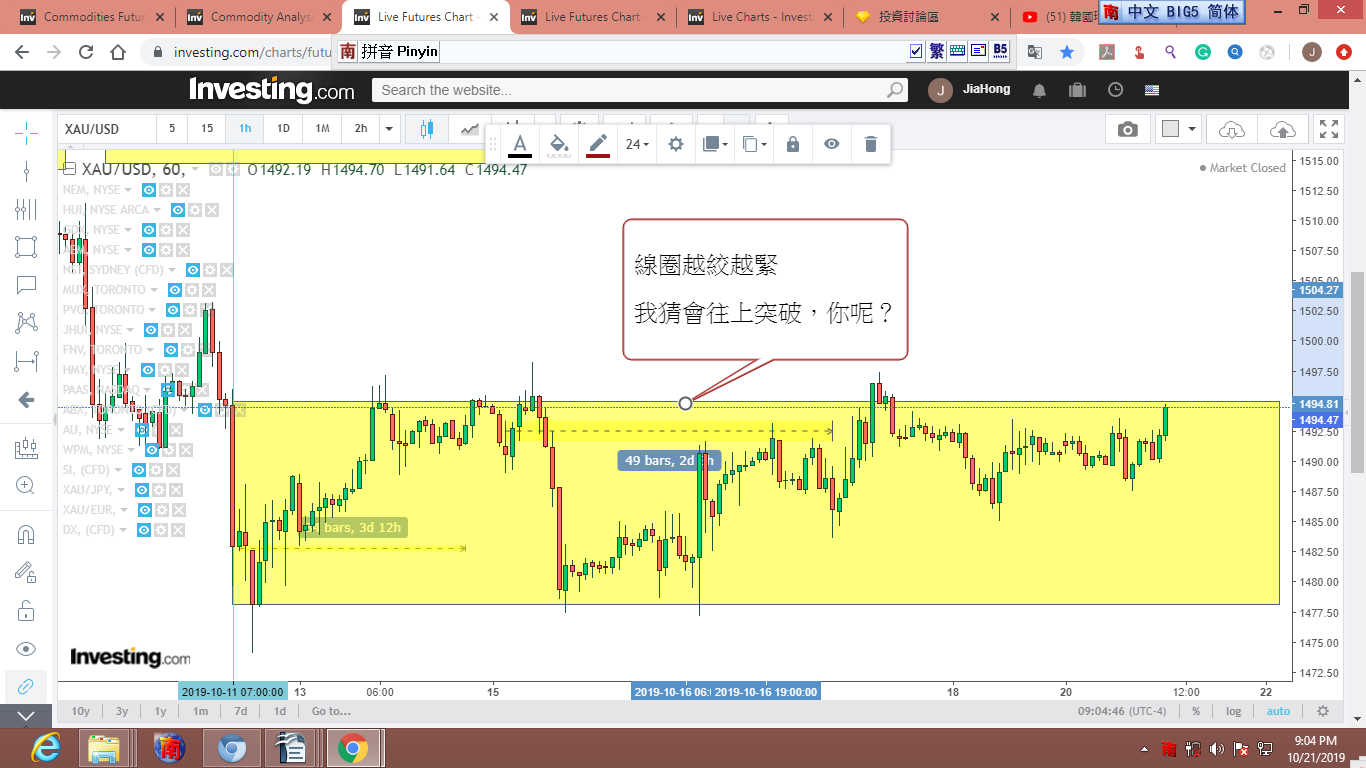Select the 1D interval
This screenshot has width=1366, height=768.
coord(283,129)
